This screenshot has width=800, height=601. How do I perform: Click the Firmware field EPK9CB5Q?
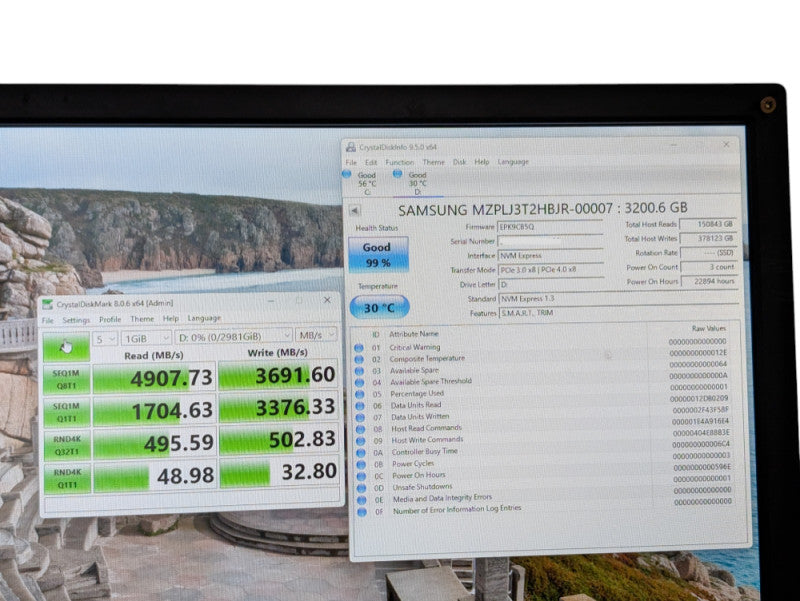550,227
